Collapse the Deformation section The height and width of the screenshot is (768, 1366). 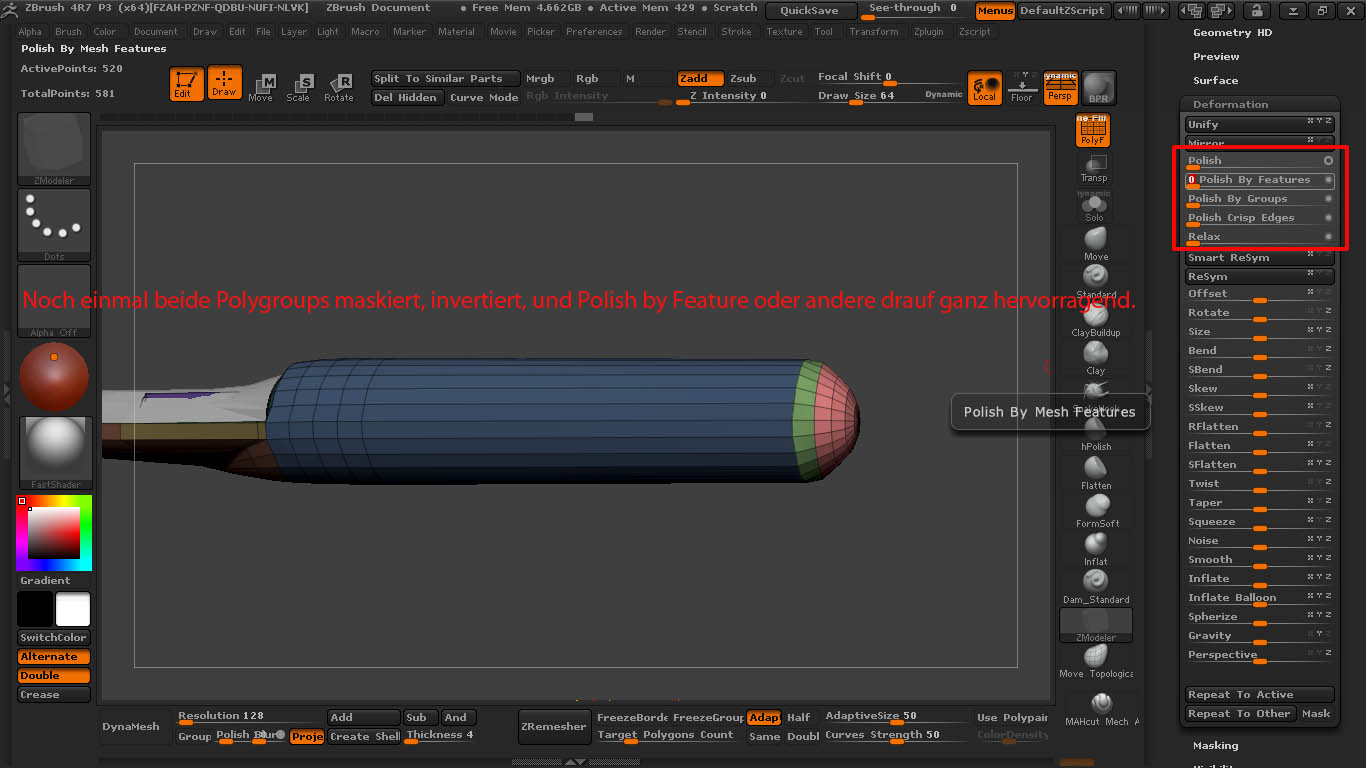click(1230, 104)
